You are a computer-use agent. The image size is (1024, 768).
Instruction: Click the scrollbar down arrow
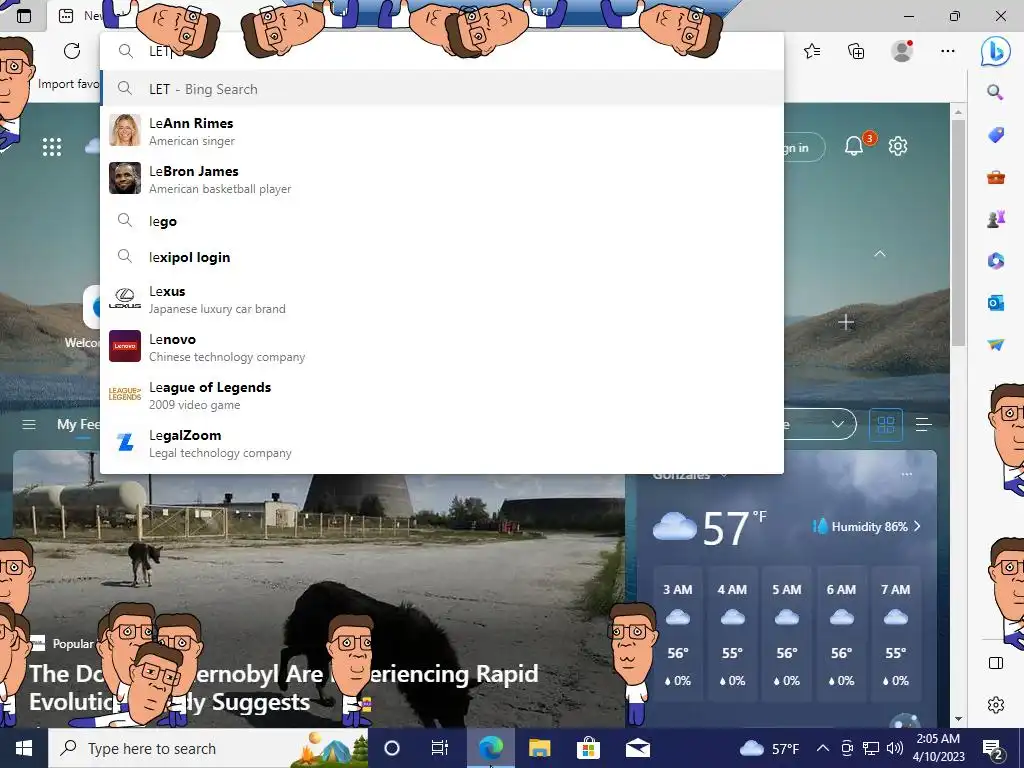click(x=958, y=719)
